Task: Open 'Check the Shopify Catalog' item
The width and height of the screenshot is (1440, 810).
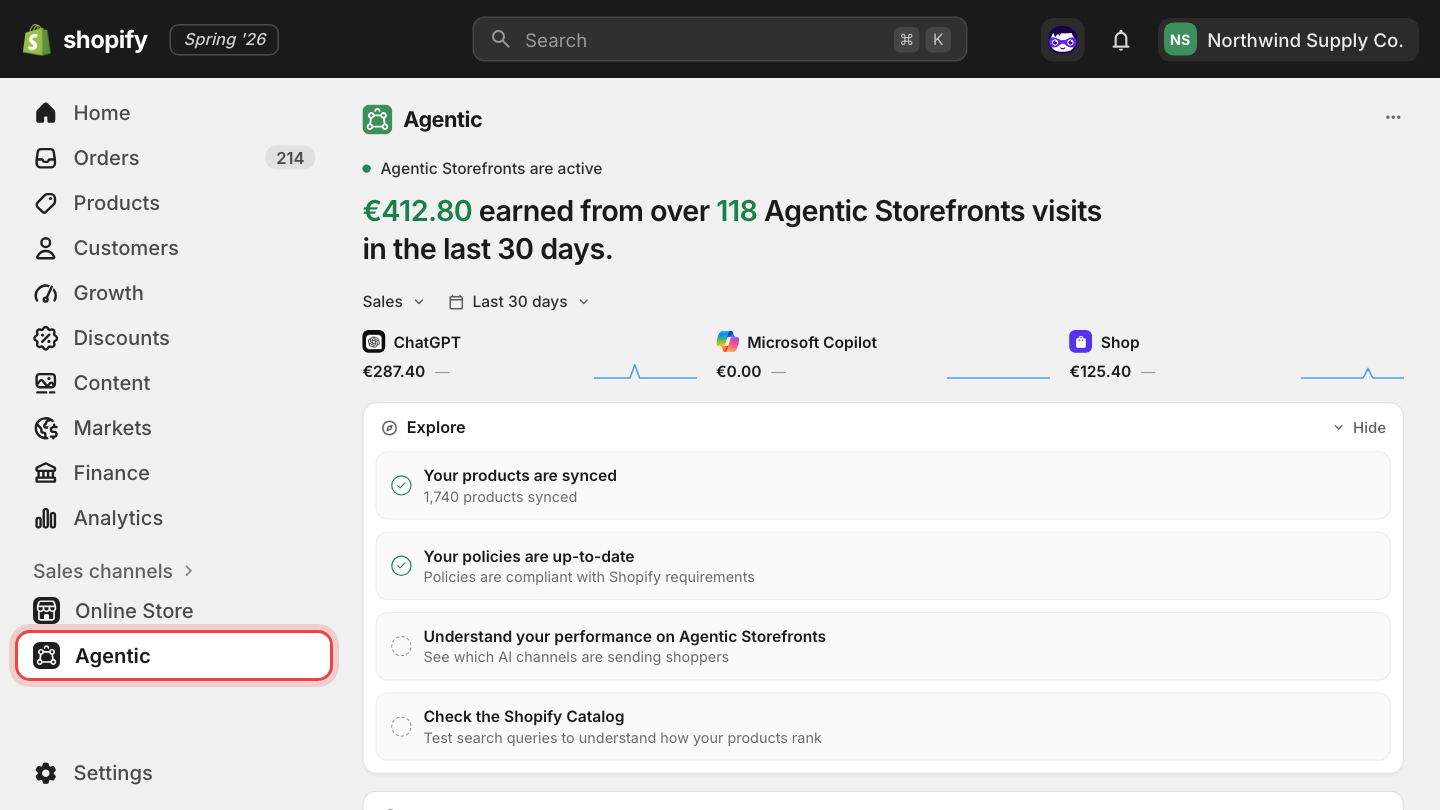Action: coord(883,726)
